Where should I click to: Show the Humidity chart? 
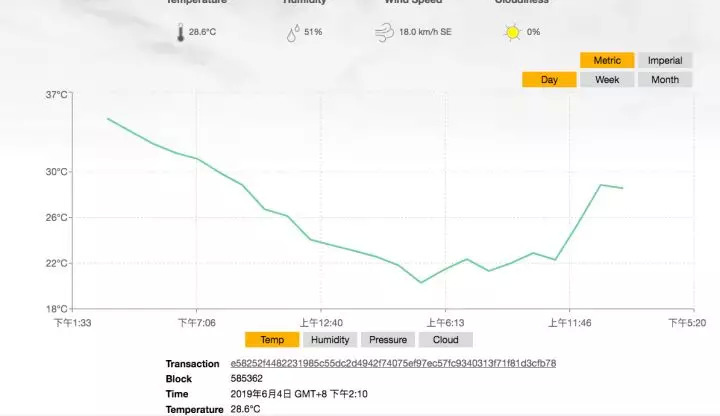pos(330,340)
